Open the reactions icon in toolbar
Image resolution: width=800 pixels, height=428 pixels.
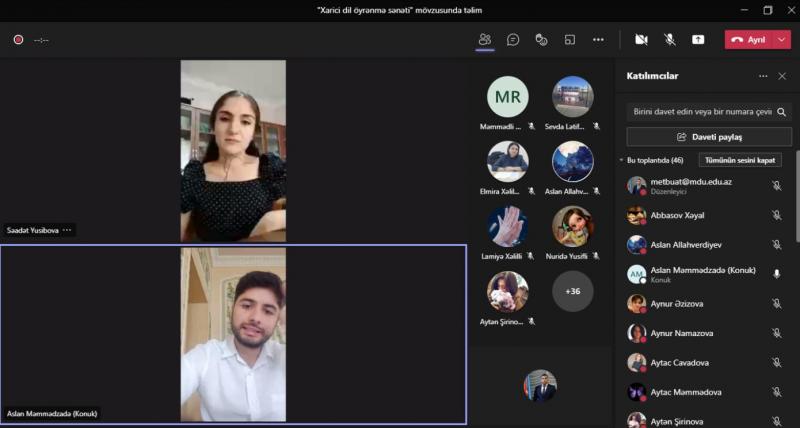click(x=541, y=40)
